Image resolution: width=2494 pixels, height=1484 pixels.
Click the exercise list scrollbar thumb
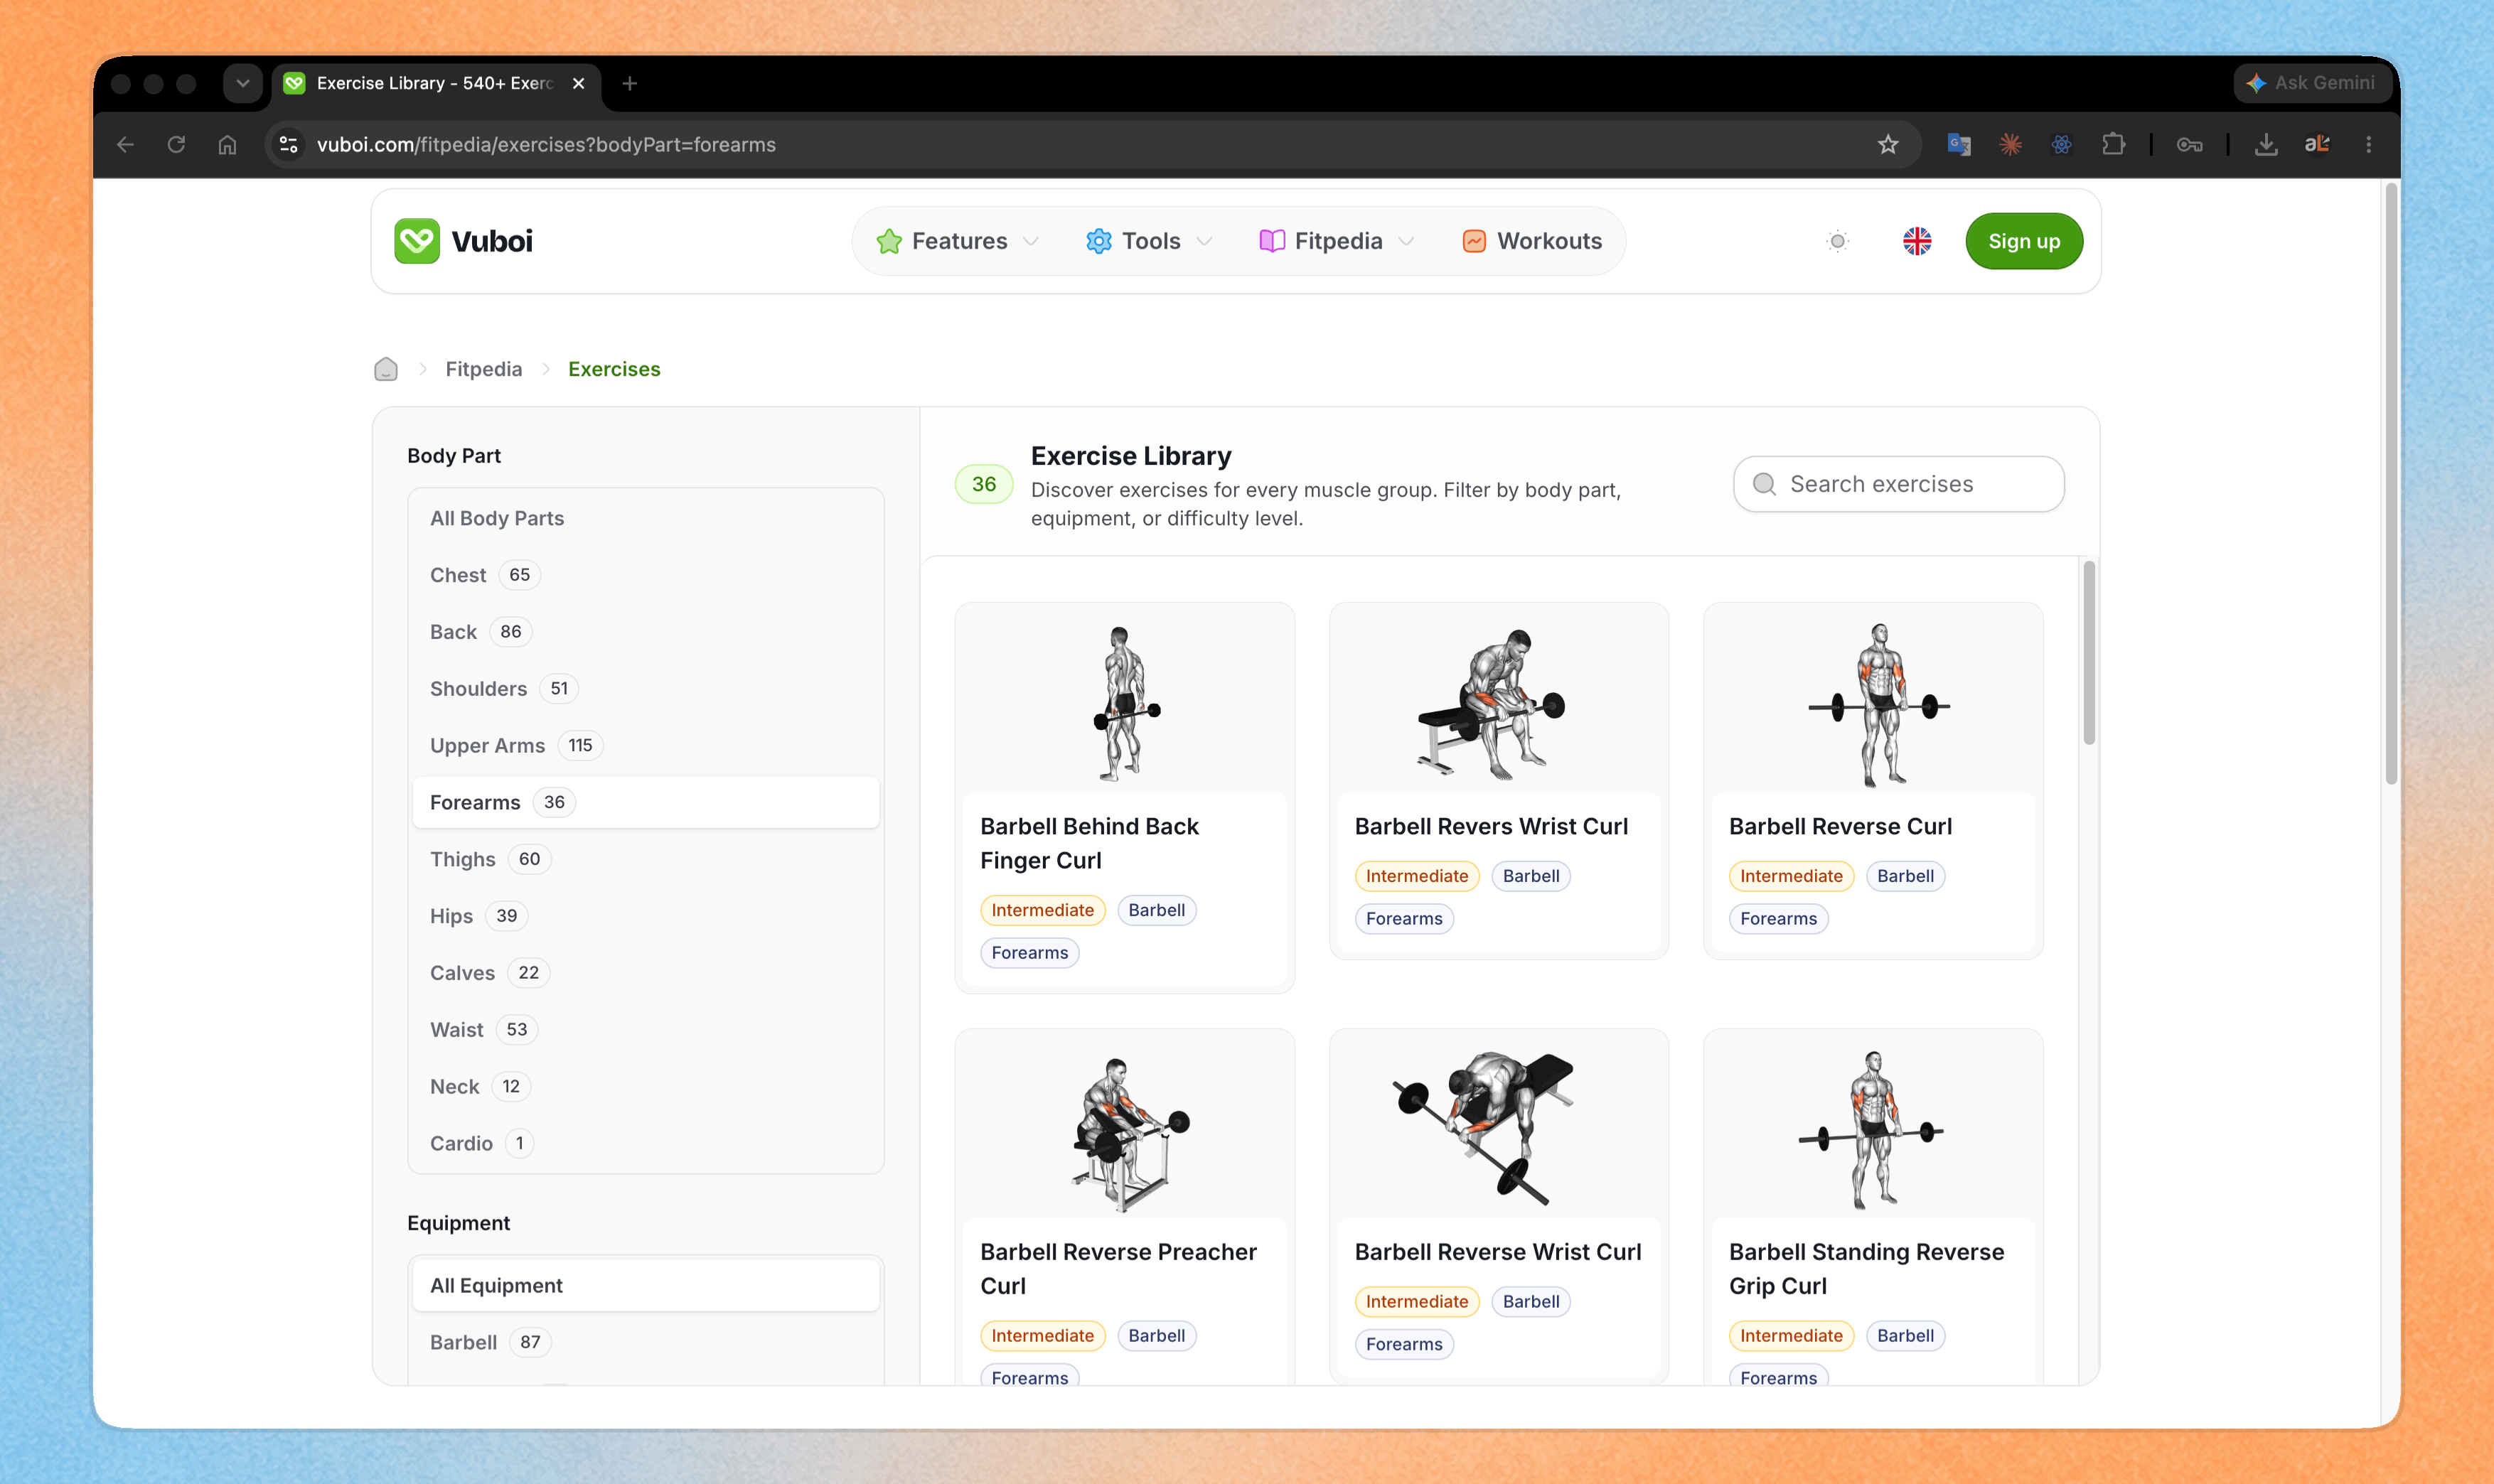click(x=2089, y=653)
